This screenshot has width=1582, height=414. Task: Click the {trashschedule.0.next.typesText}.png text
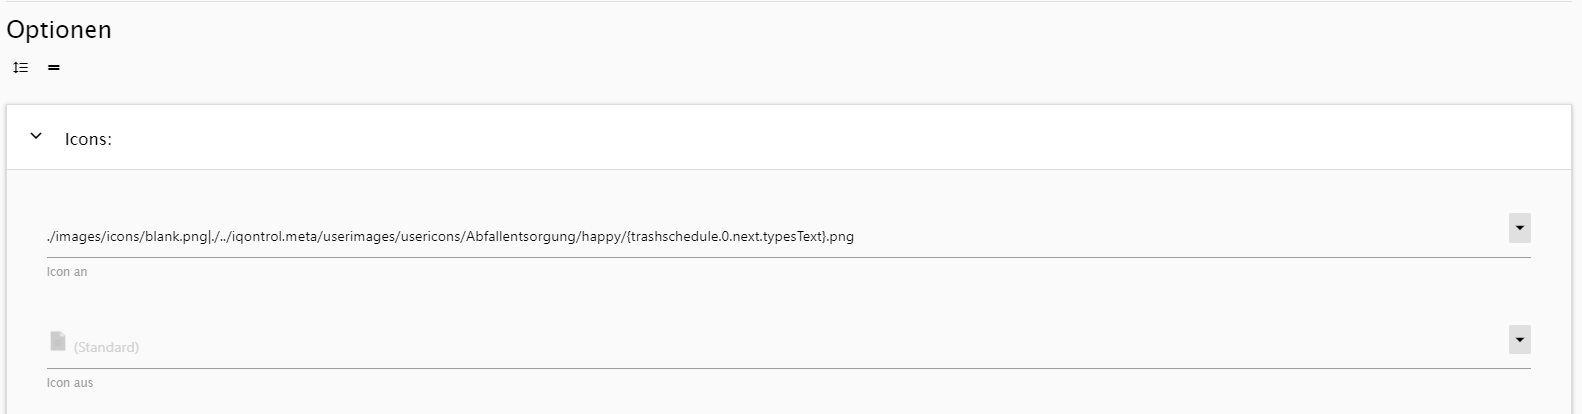740,237
